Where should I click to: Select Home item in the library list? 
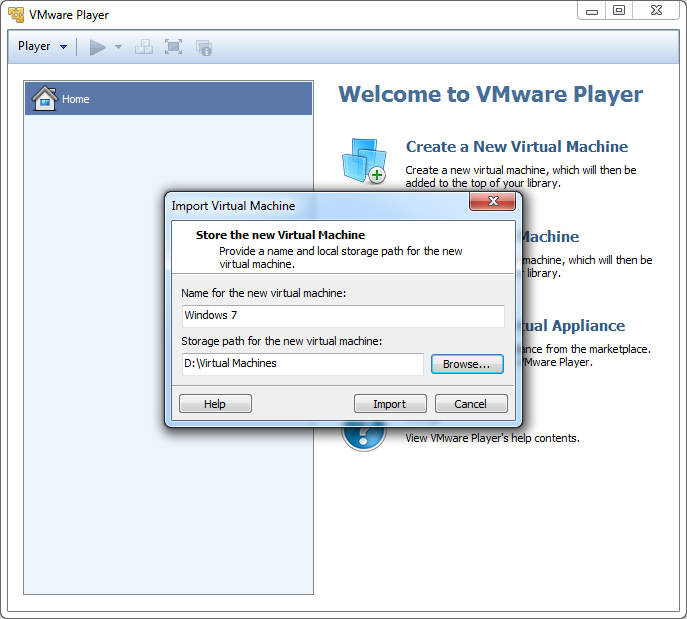76,99
